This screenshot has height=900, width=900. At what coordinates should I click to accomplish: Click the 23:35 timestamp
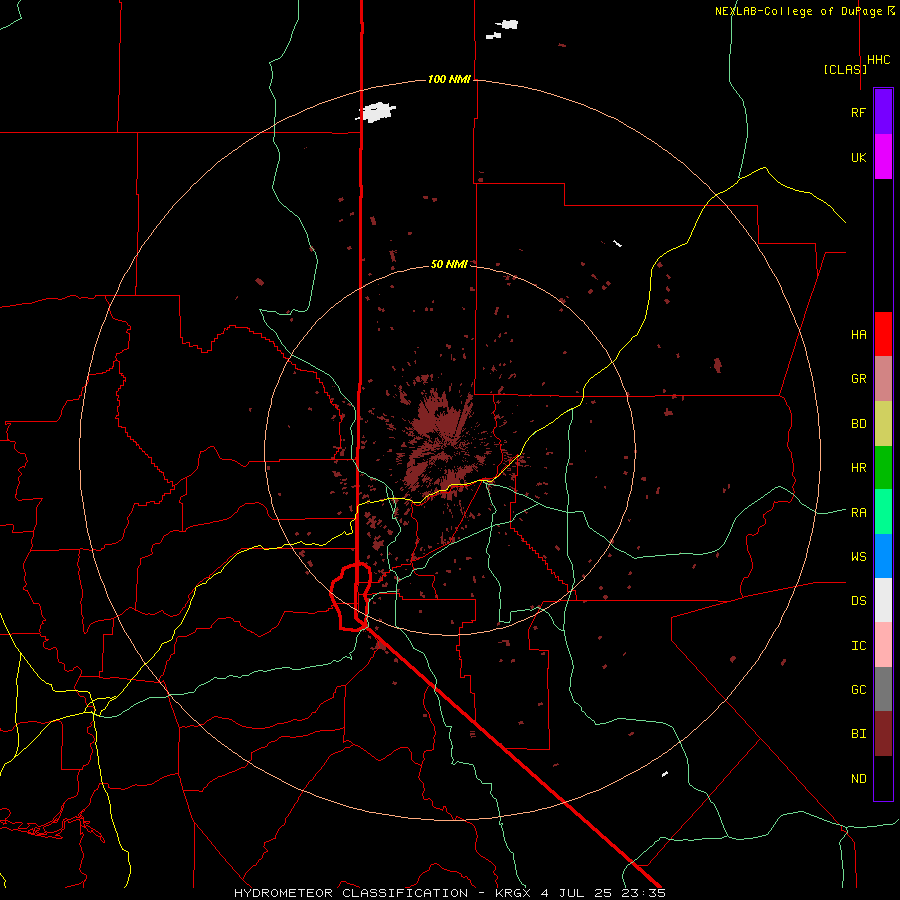pos(641,893)
